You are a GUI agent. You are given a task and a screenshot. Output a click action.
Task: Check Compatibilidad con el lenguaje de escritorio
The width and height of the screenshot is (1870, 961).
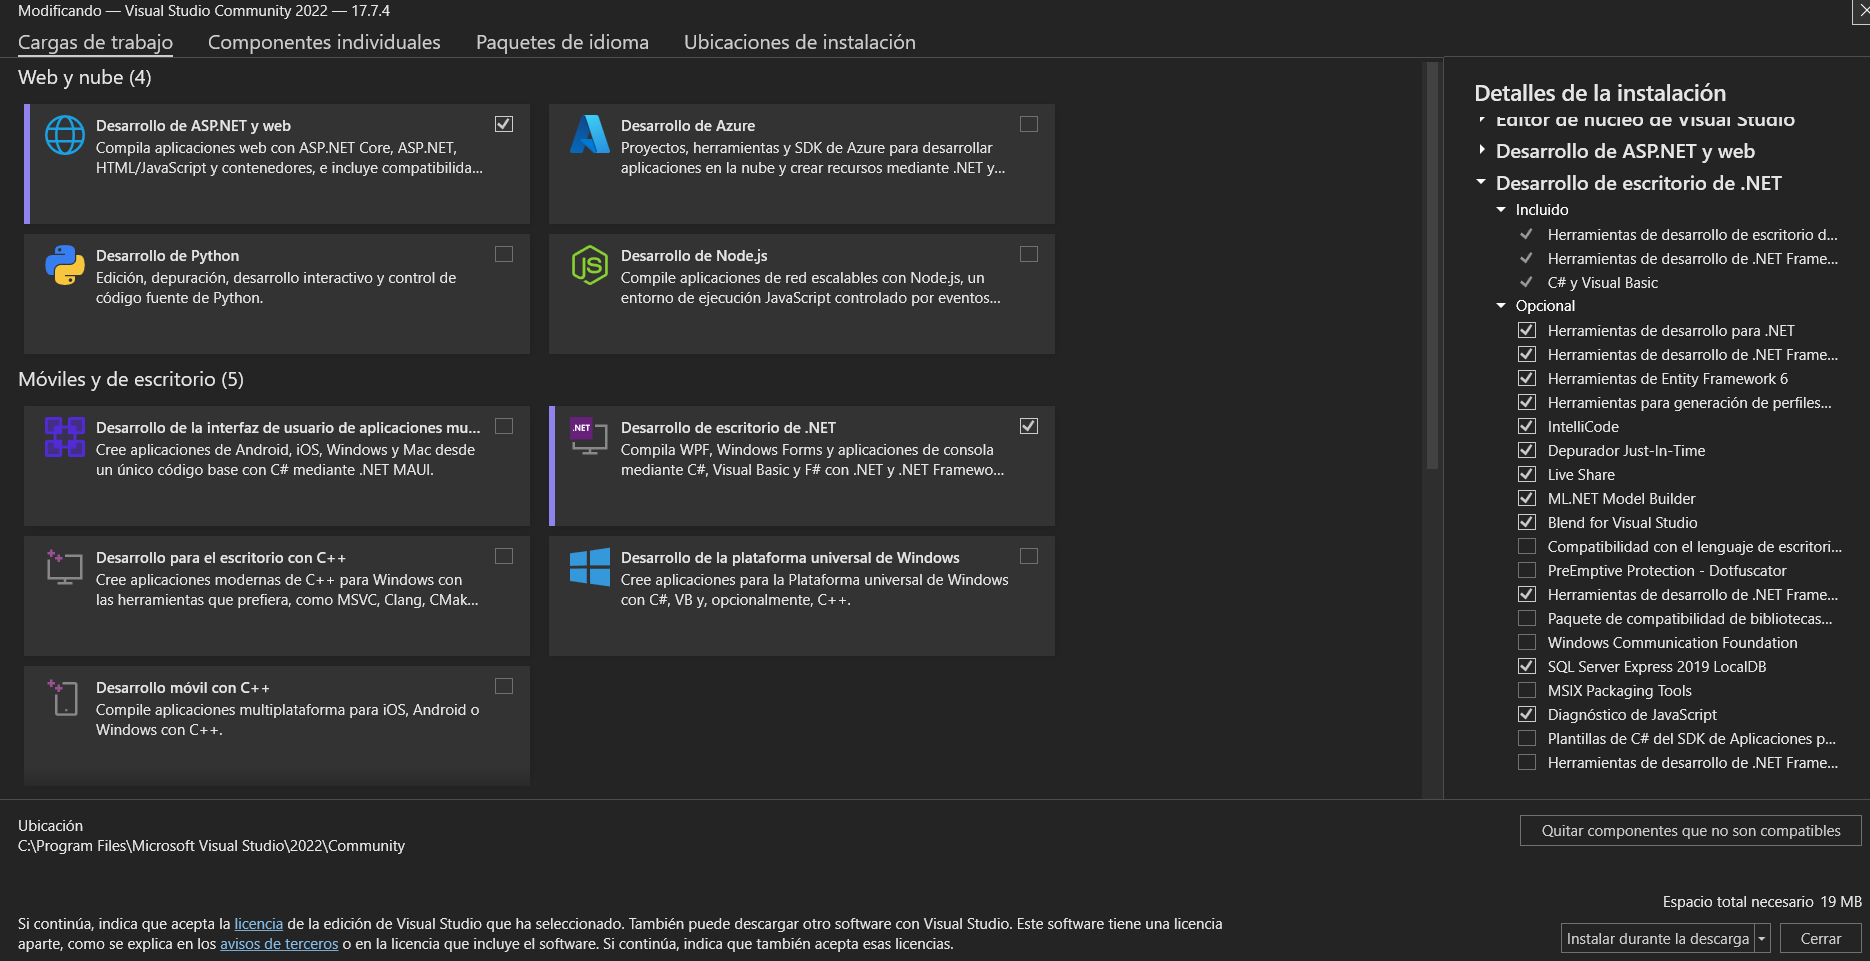[1527, 546]
